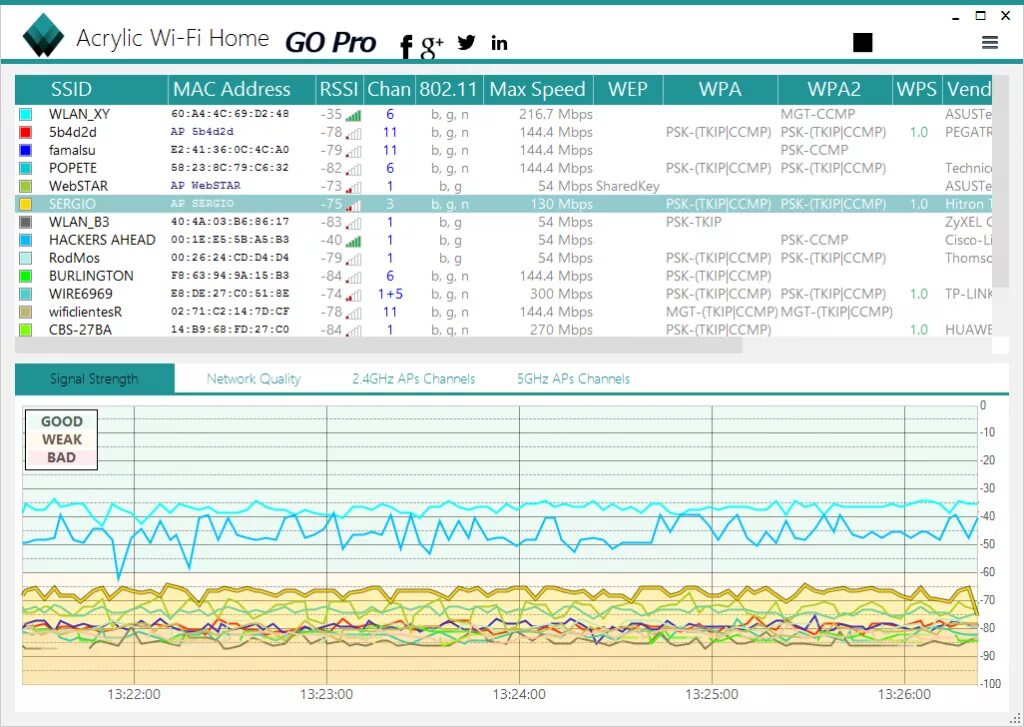Toggle the green box beside BURLINGTON
This screenshot has height=727, width=1024.
25,276
